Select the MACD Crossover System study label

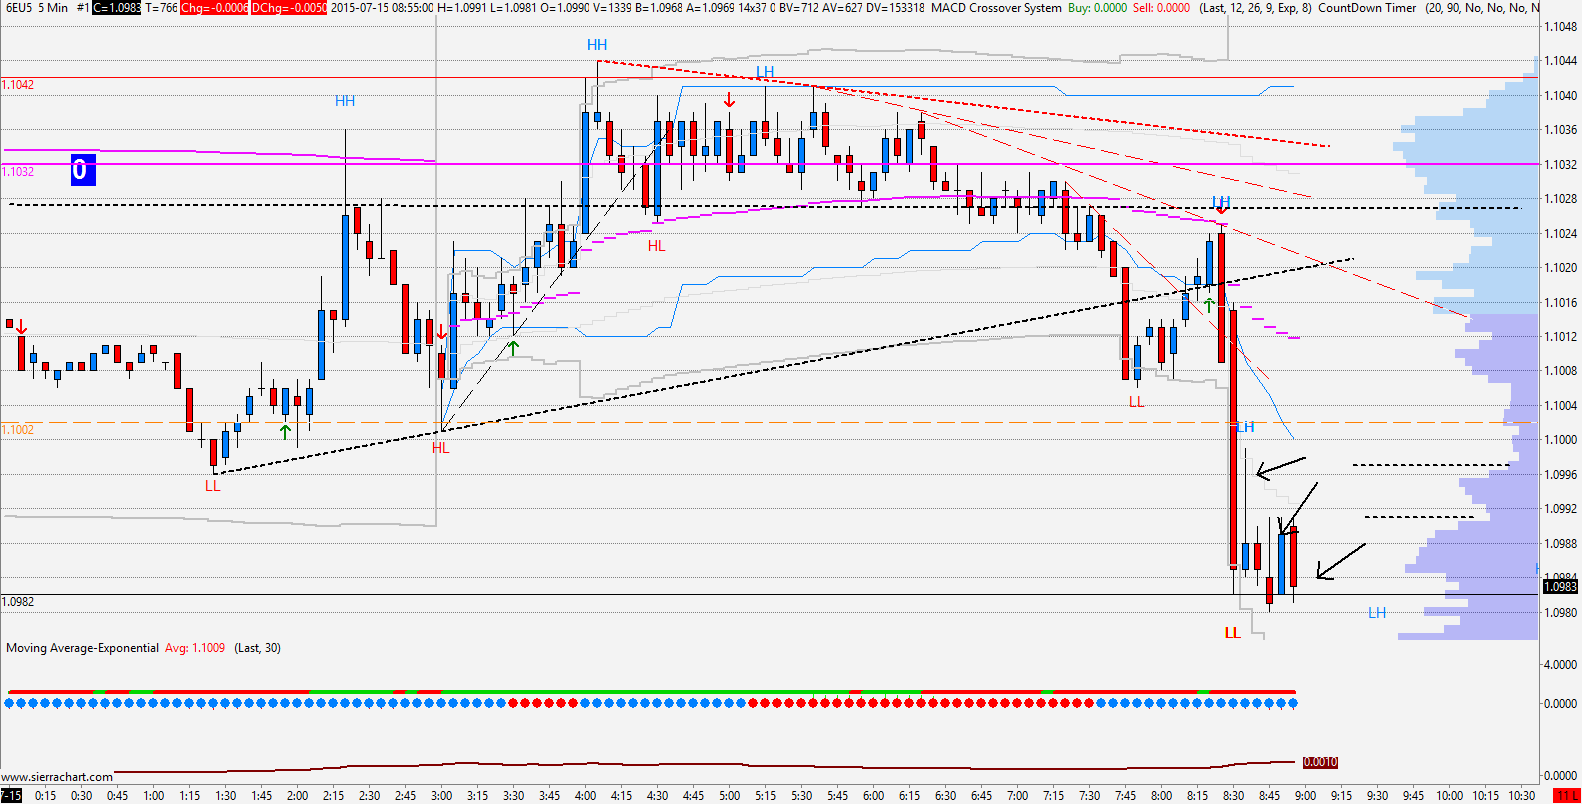pyautogui.click(x=996, y=8)
